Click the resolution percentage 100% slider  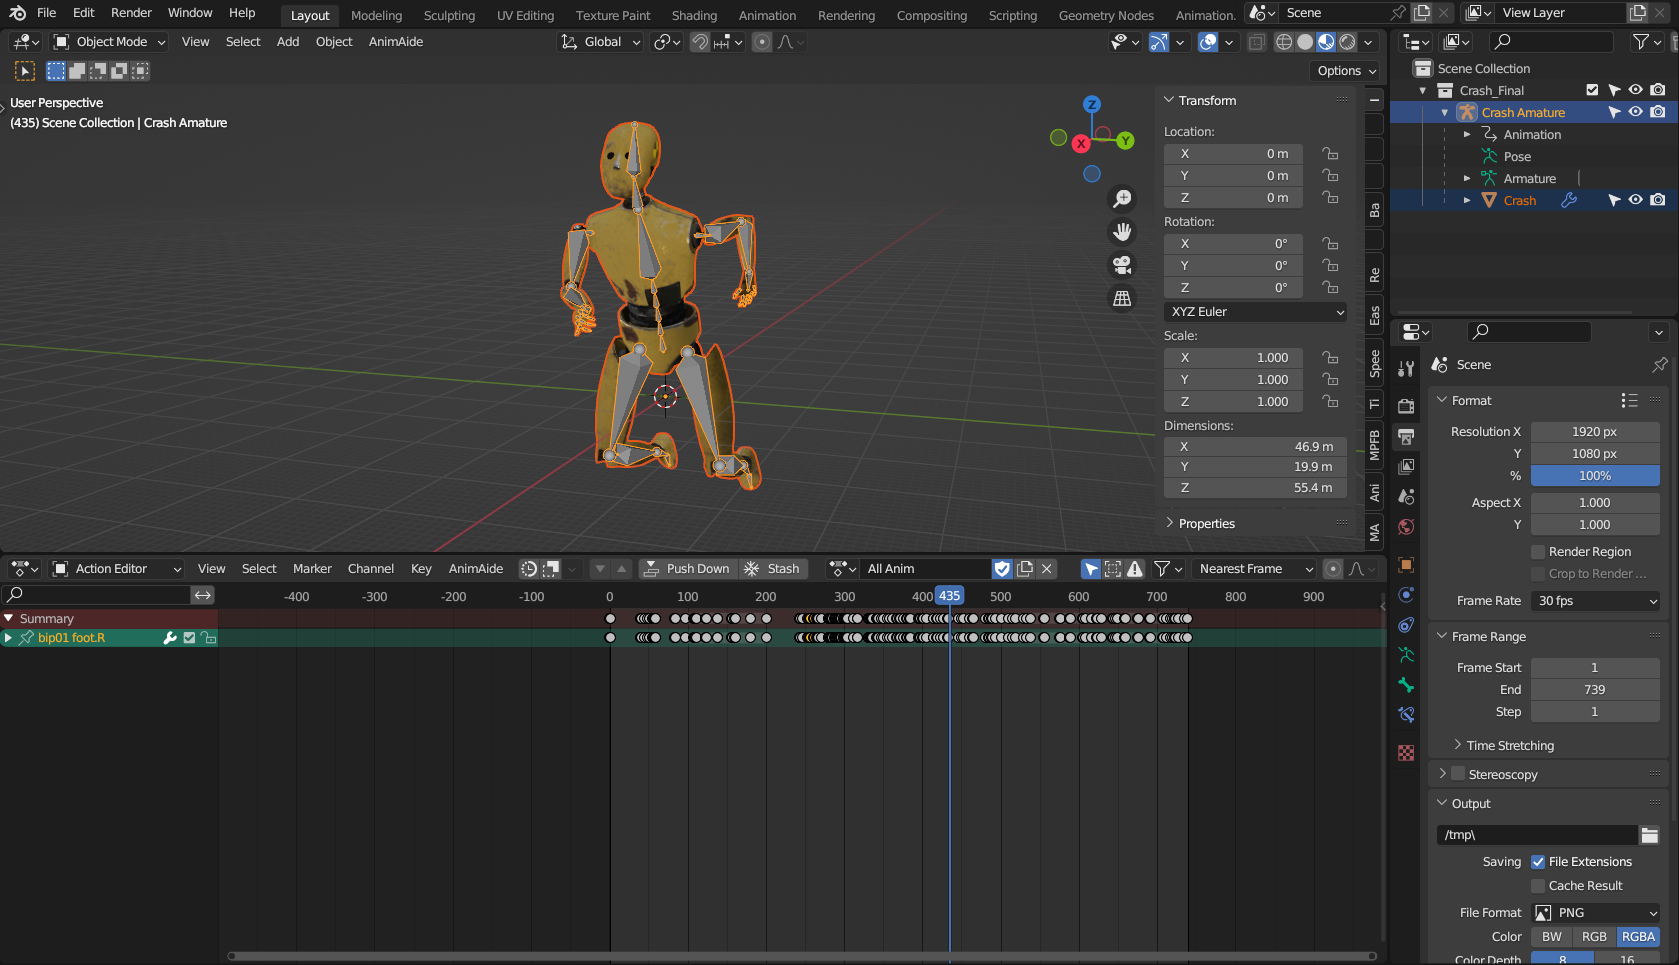point(1595,476)
